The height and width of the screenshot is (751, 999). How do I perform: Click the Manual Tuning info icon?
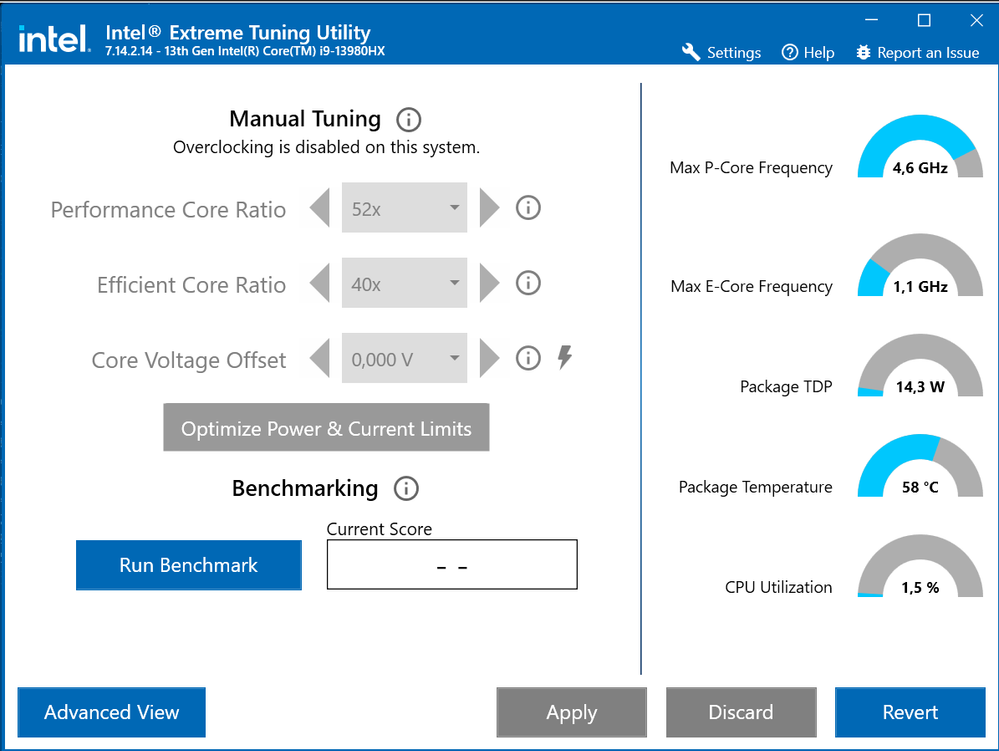pos(408,119)
